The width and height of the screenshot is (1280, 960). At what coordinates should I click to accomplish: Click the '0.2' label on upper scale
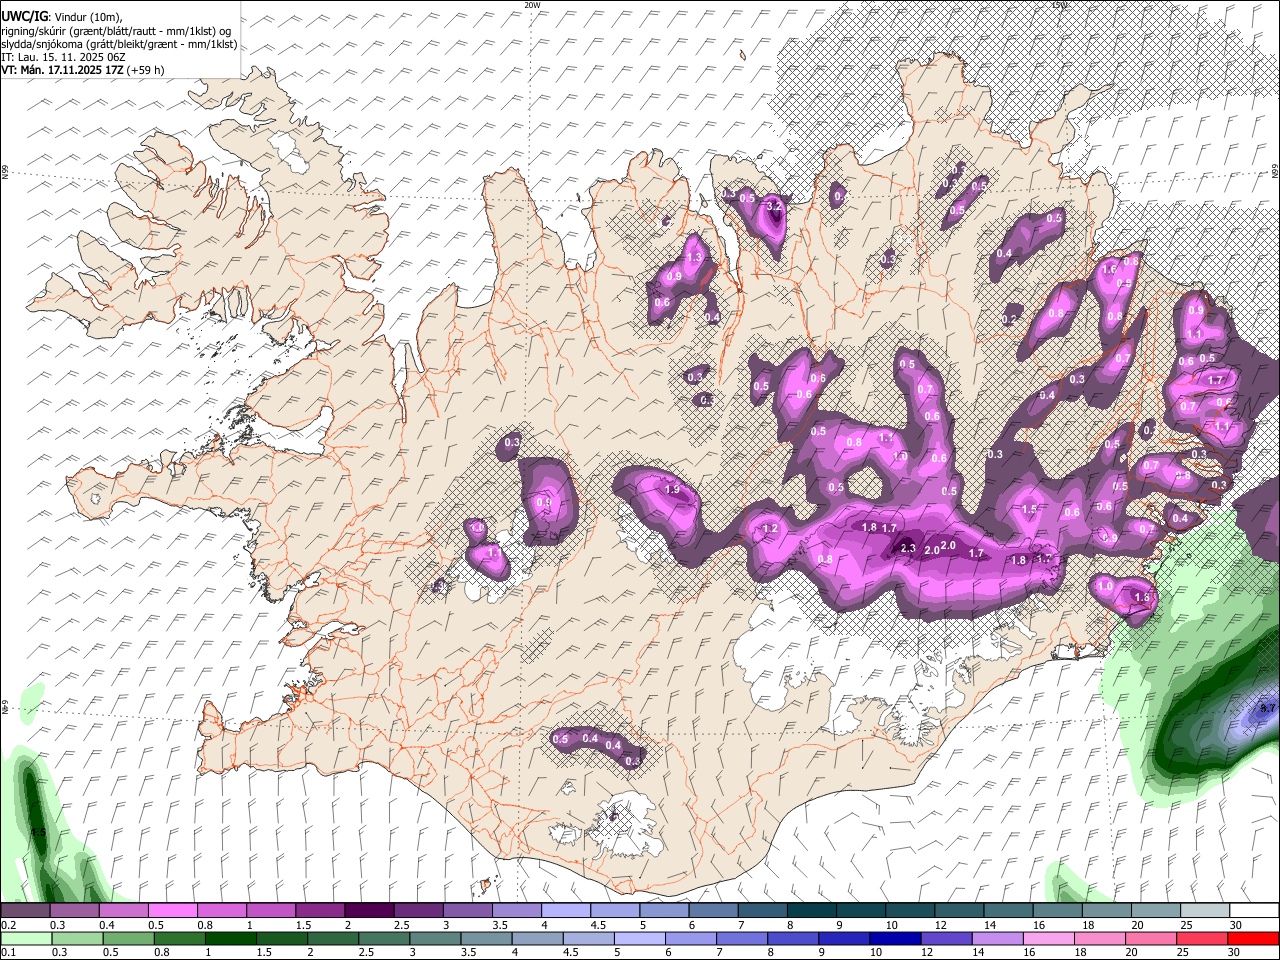(8, 925)
